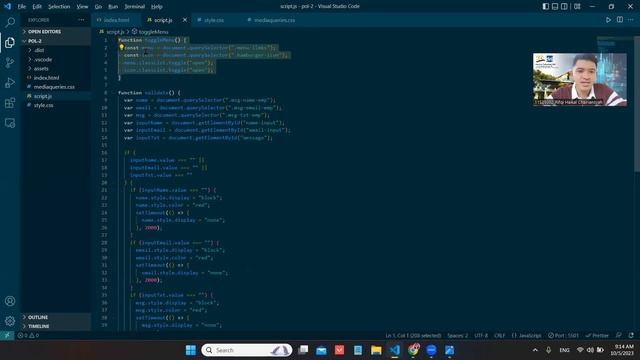The width and height of the screenshot is (640, 360).
Task: Change the JavaScript language mode
Action: [527, 335]
